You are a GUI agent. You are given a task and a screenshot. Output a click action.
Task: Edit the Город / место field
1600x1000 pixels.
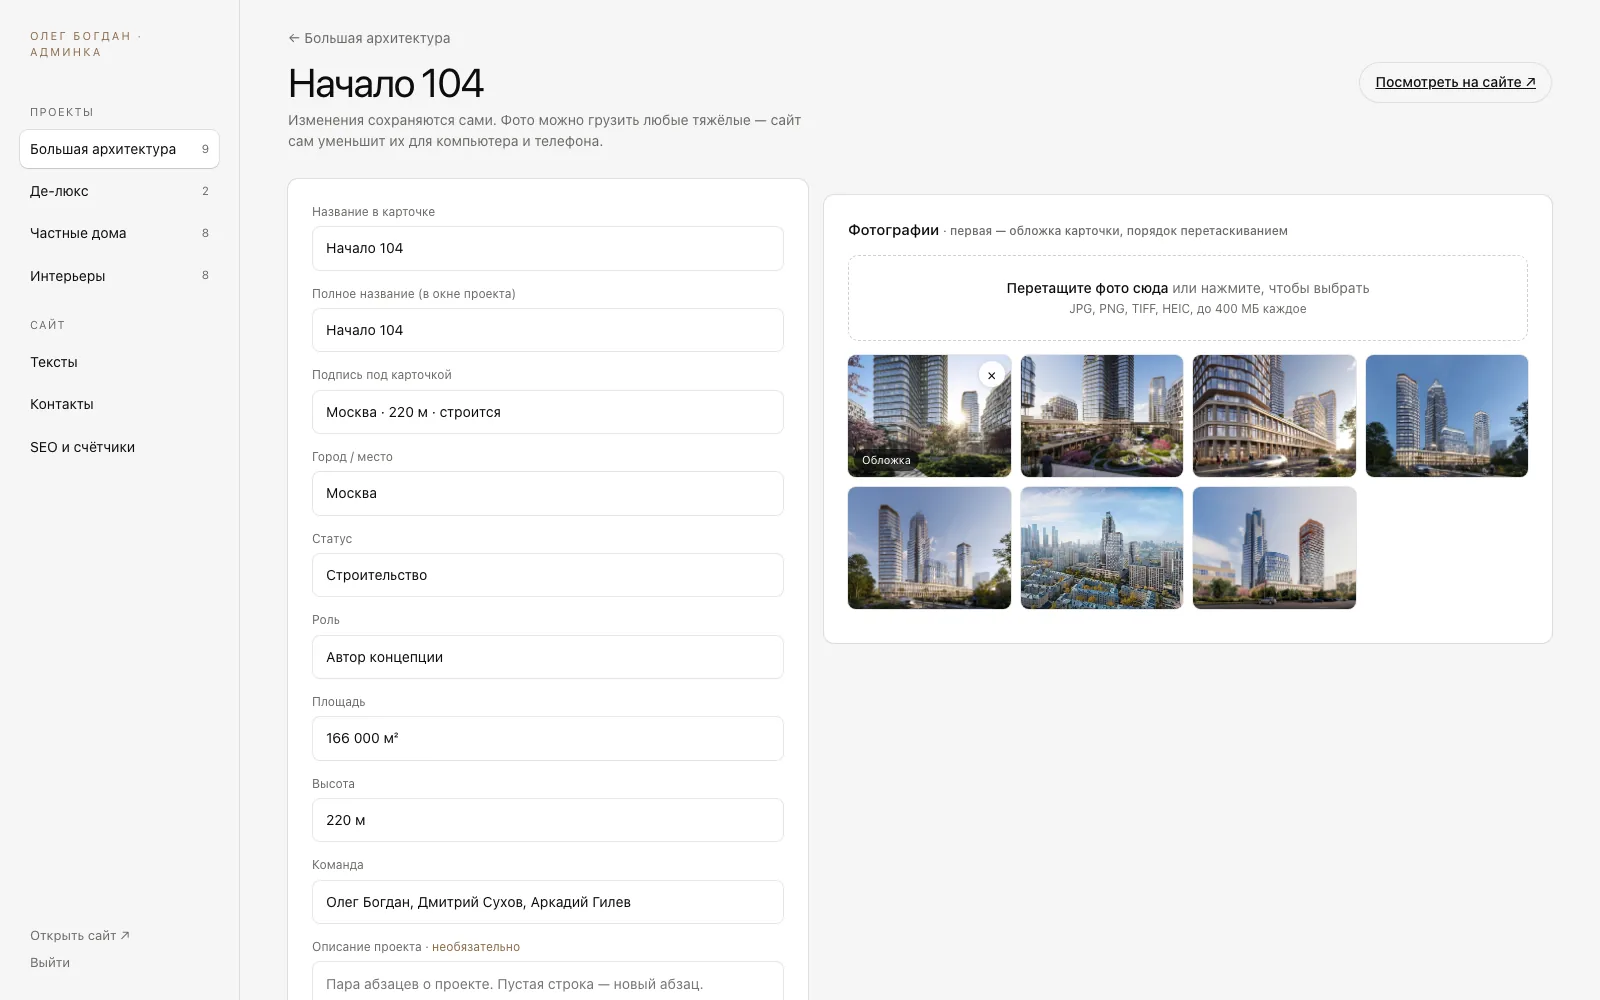coord(548,493)
